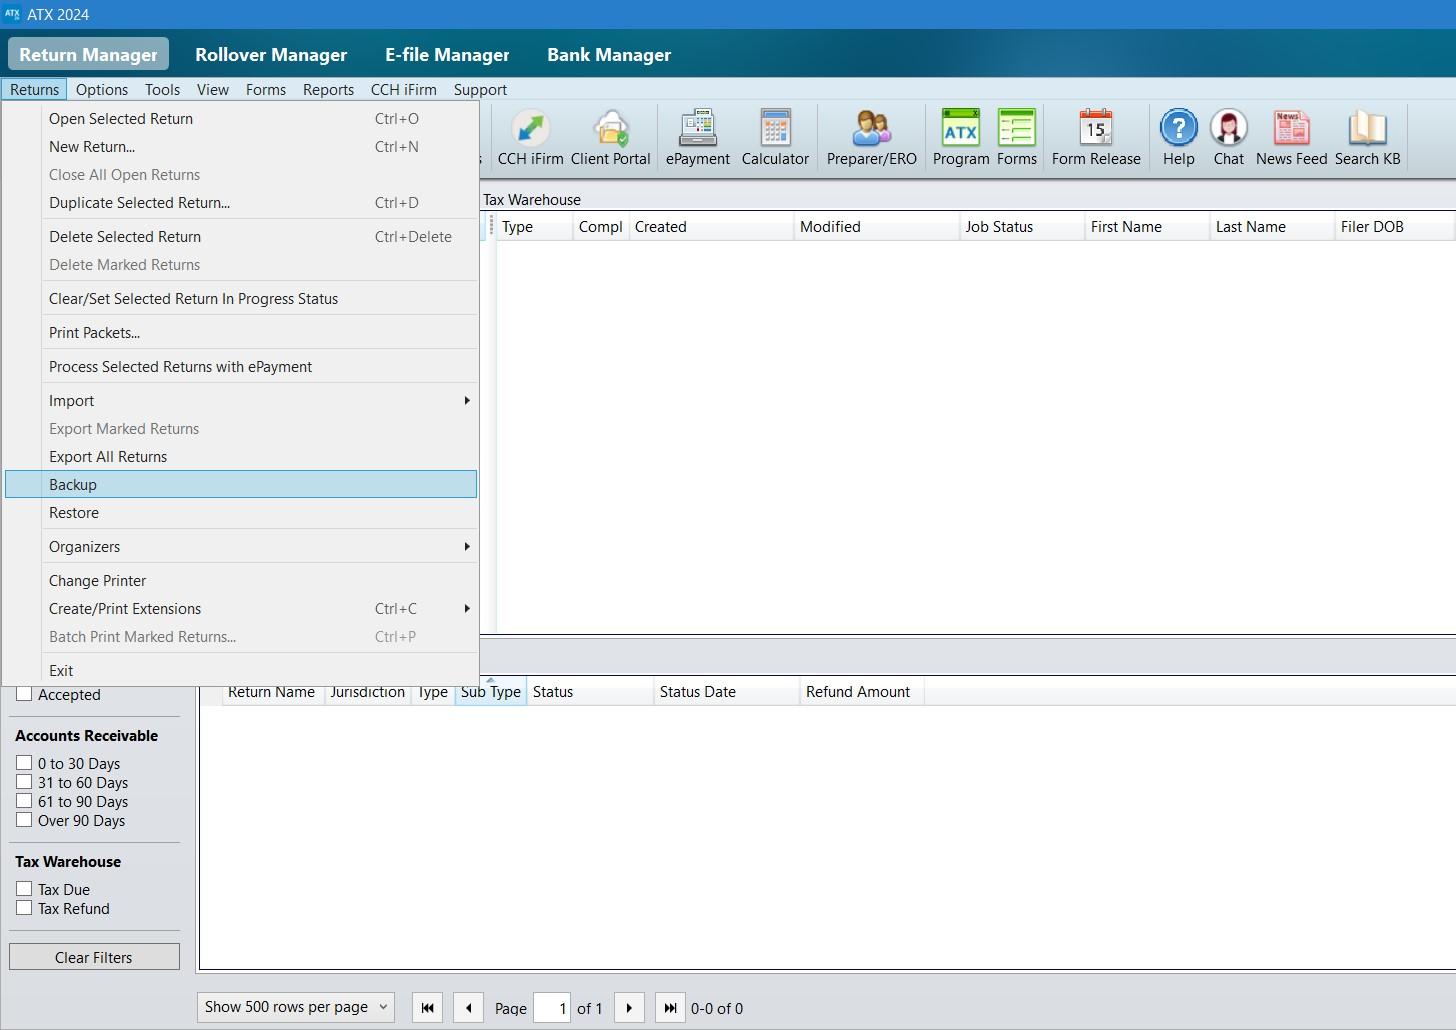Screen dimensions: 1456x1030
Task: Open Search KB knowledge base
Action: coord(1368,138)
